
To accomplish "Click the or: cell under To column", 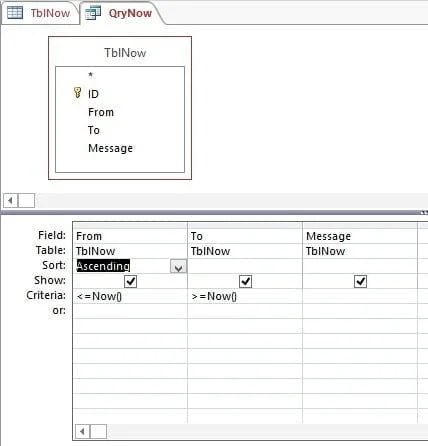I will pos(245,311).
